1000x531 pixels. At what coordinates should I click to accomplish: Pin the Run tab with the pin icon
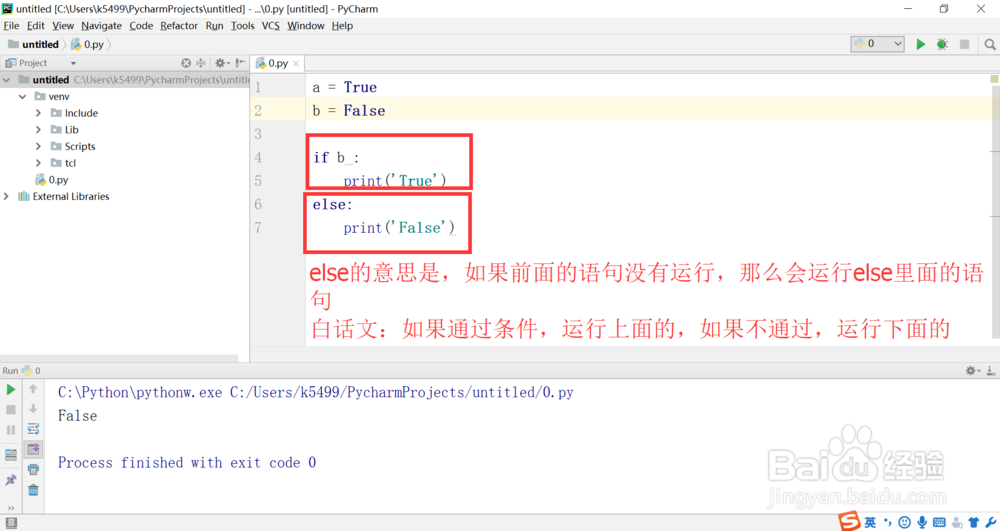pos(11,480)
